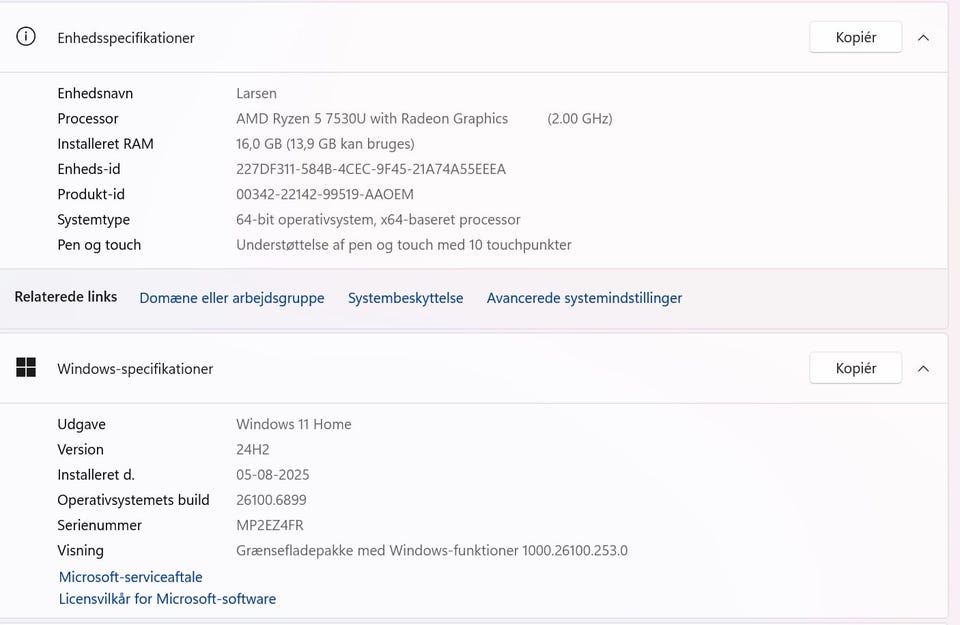Click the Windows 11 Home edition text
The height and width of the screenshot is (625, 960).
(x=293, y=424)
